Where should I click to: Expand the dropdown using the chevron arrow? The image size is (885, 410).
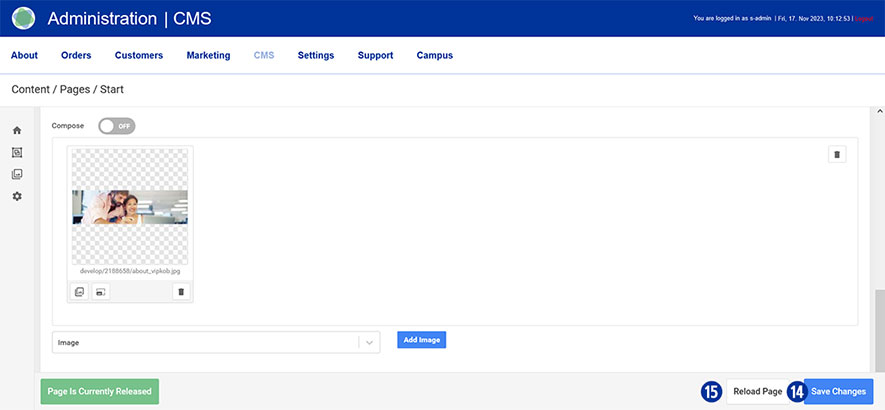(369, 342)
